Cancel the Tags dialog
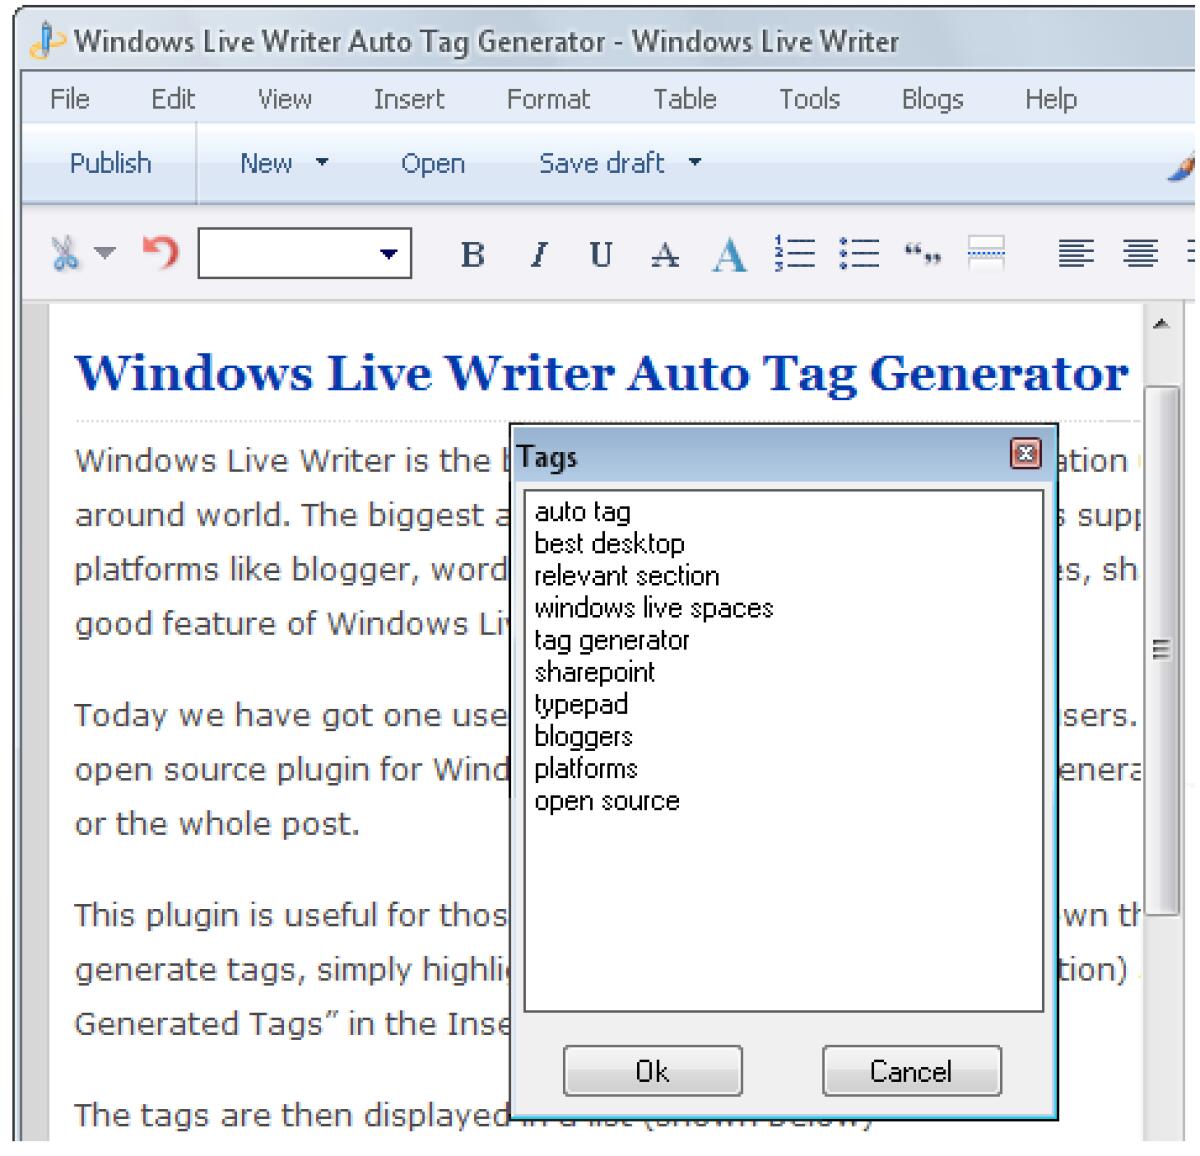The width and height of the screenshot is (1200, 1156). point(911,1071)
